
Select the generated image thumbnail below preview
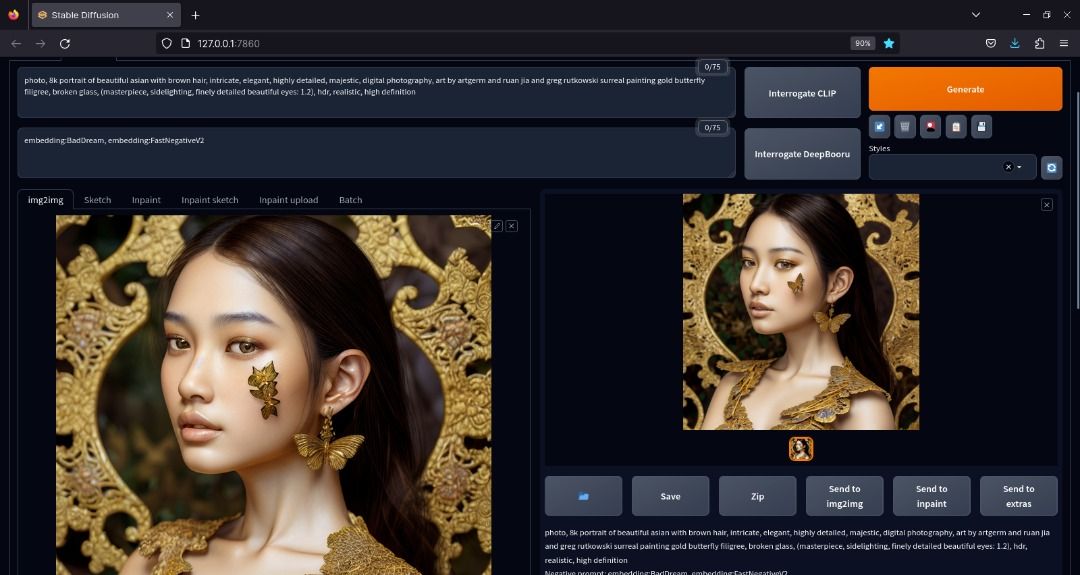point(801,449)
